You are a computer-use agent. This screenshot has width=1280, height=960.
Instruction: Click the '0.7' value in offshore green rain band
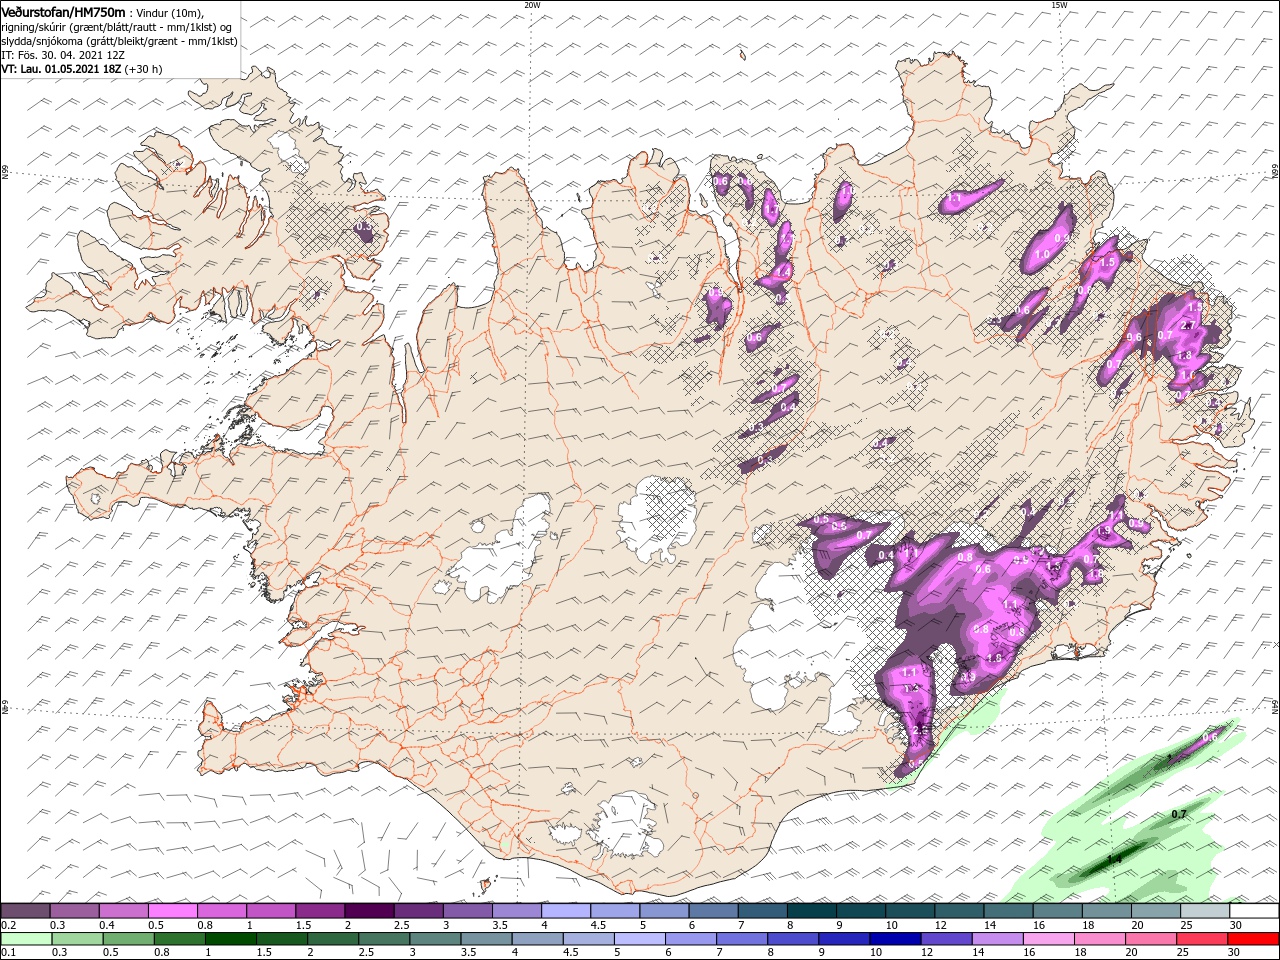pyautogui.click(x=1179, y=815)
